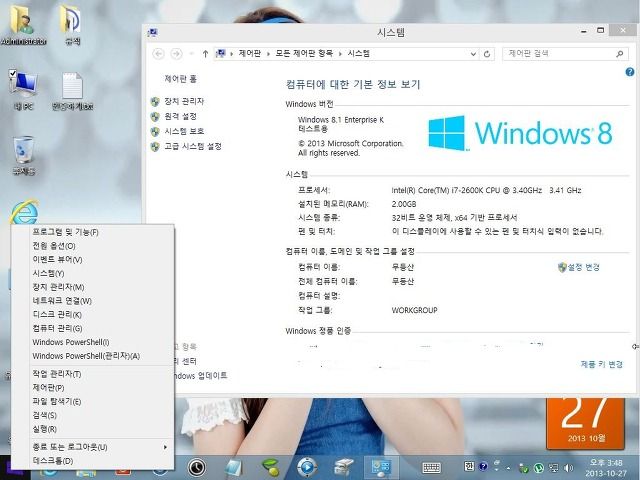Click 제품 키 변경 link
This screenshot has height=480, width=640.
(602, 364)
